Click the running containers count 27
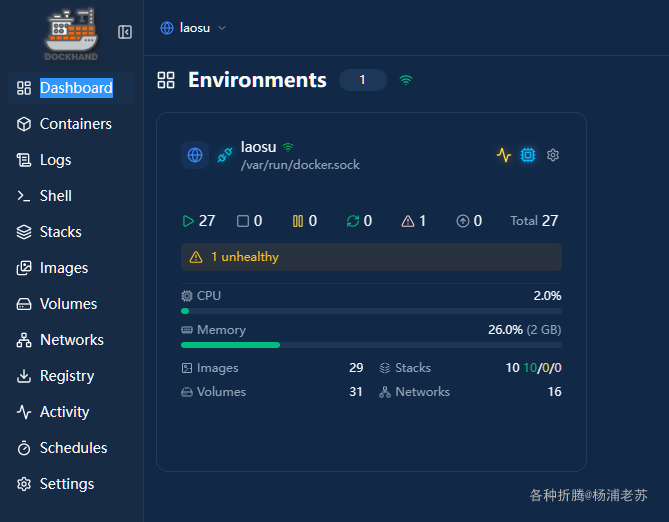This screenshot has width=669, height=522. (199, 221)
